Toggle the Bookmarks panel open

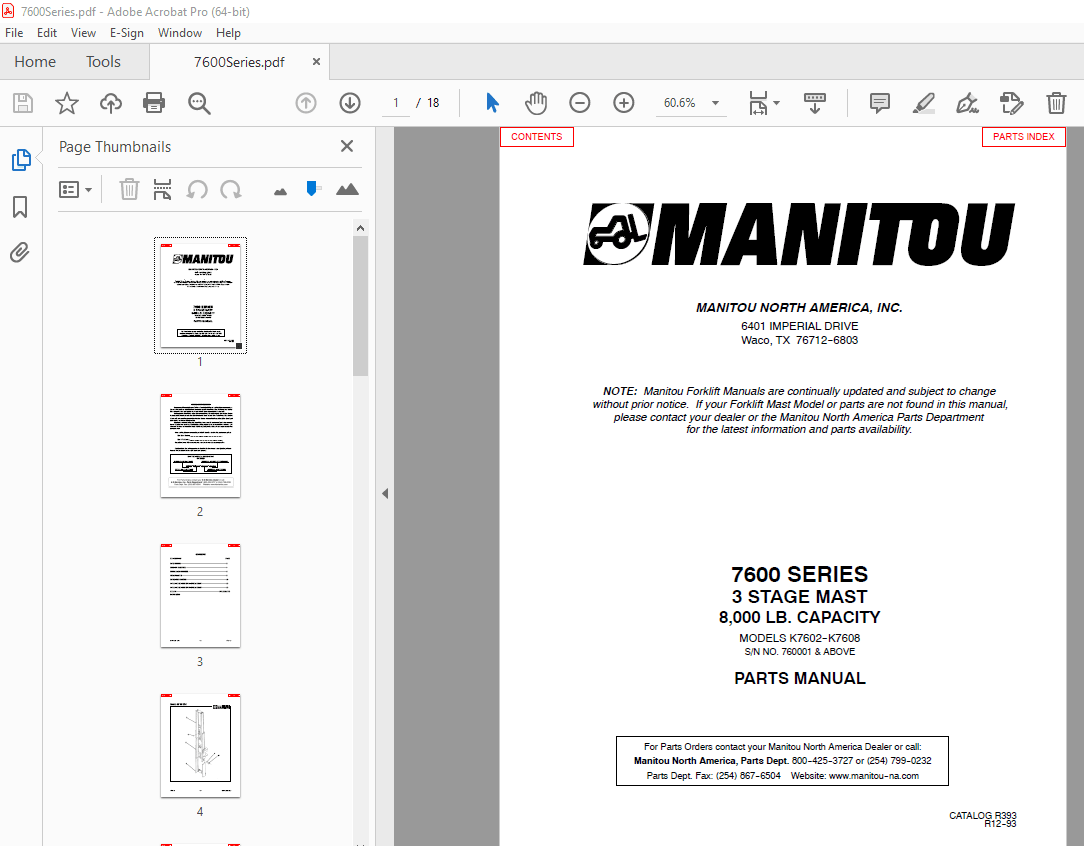[x=19, y=206]
